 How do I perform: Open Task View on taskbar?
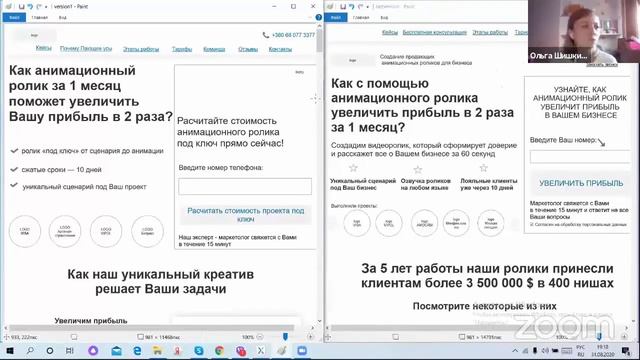pyautogui.click(x=70, y=351)
